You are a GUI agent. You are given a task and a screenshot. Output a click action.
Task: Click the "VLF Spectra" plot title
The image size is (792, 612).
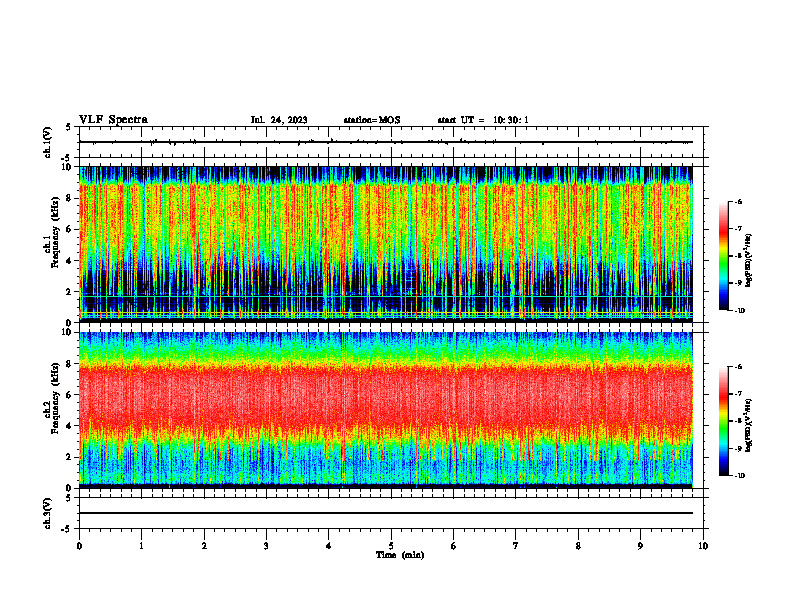[x=113, y=120]
